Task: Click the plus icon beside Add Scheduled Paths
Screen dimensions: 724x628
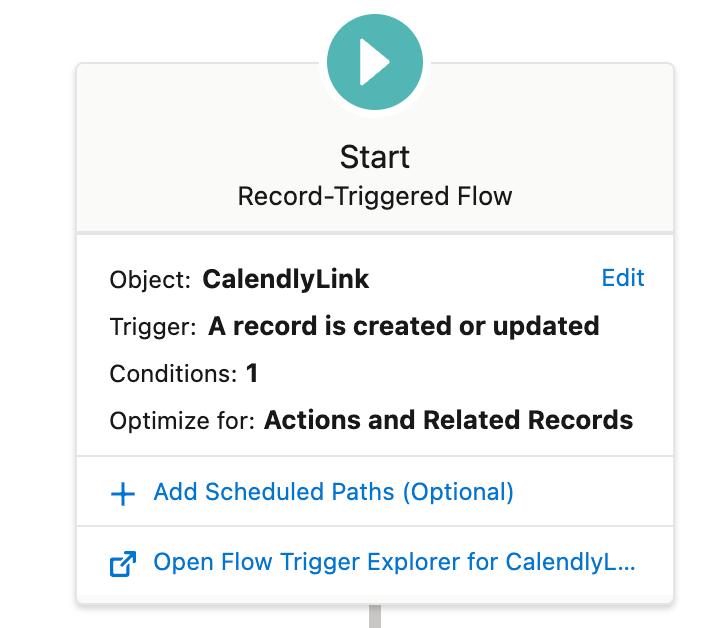Action: [122, 493]
